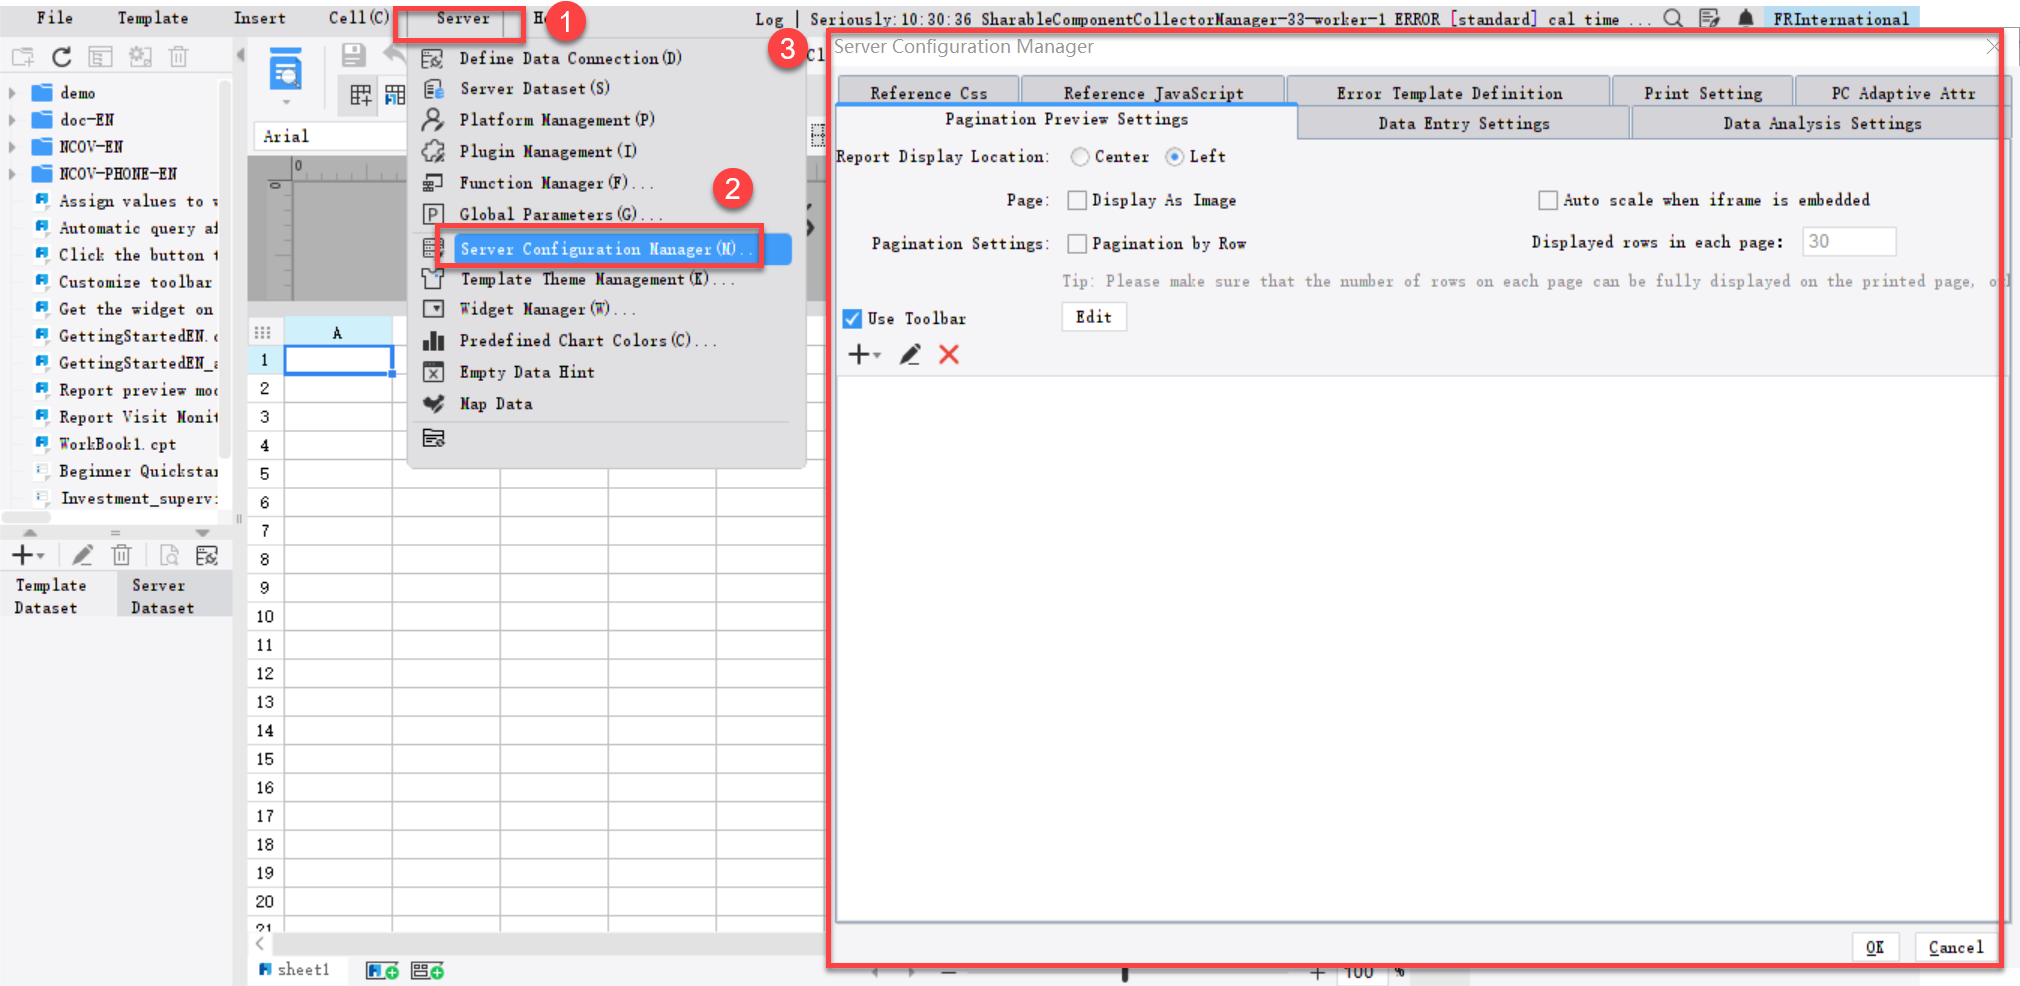Open the report preview icon

click(x=286, y=72)
